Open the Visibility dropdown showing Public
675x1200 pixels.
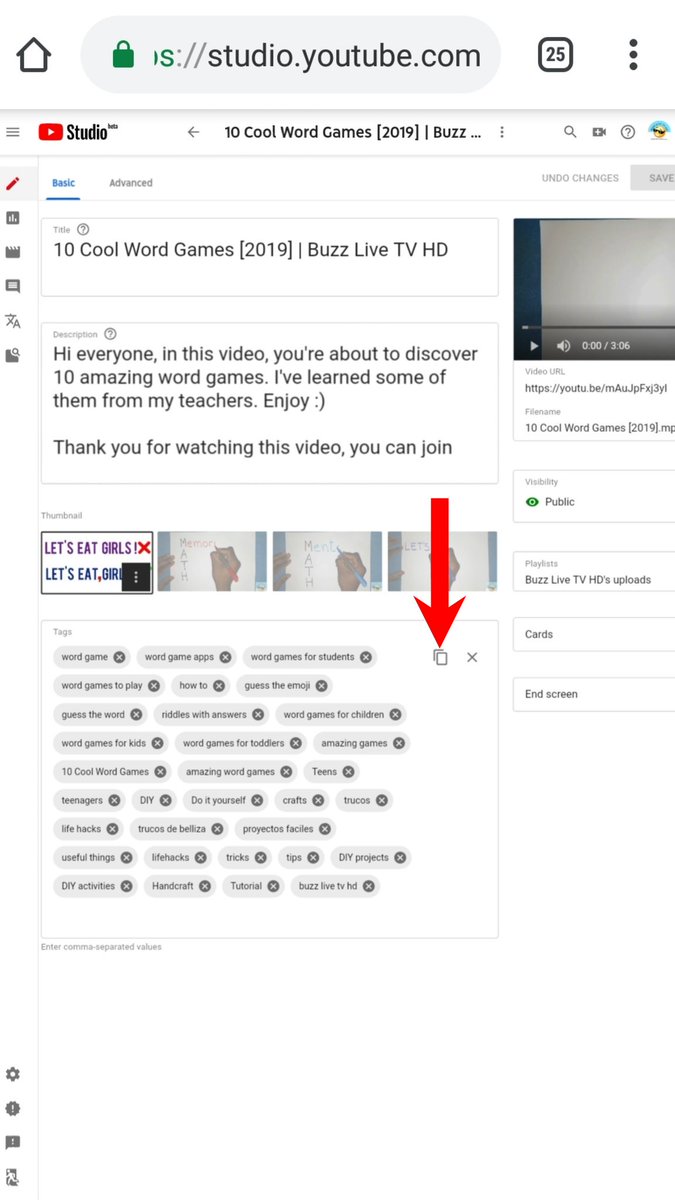click(x=594, y=496)
